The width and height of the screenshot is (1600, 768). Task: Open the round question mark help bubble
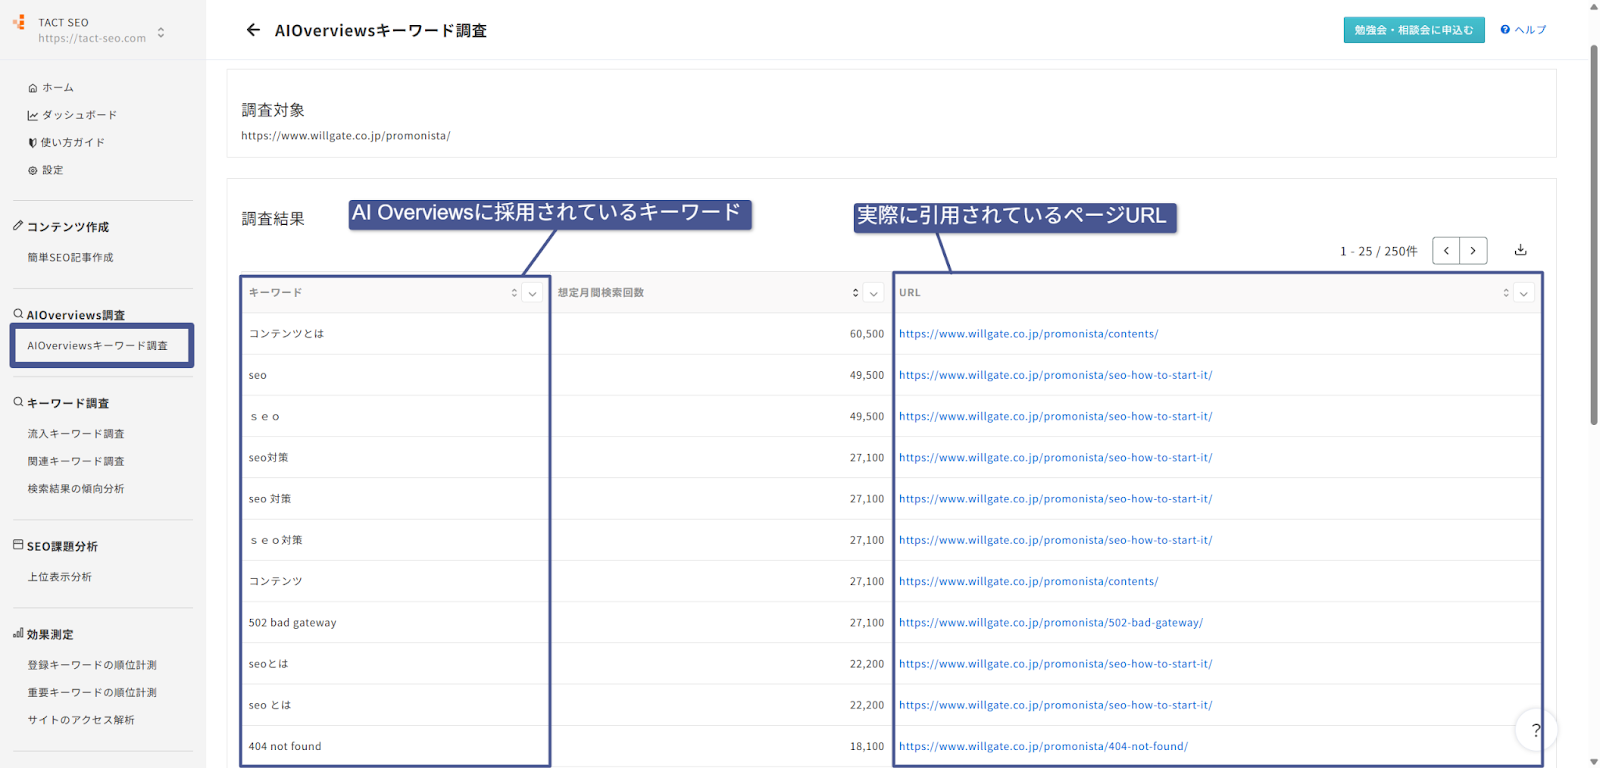pos(1535,730)
